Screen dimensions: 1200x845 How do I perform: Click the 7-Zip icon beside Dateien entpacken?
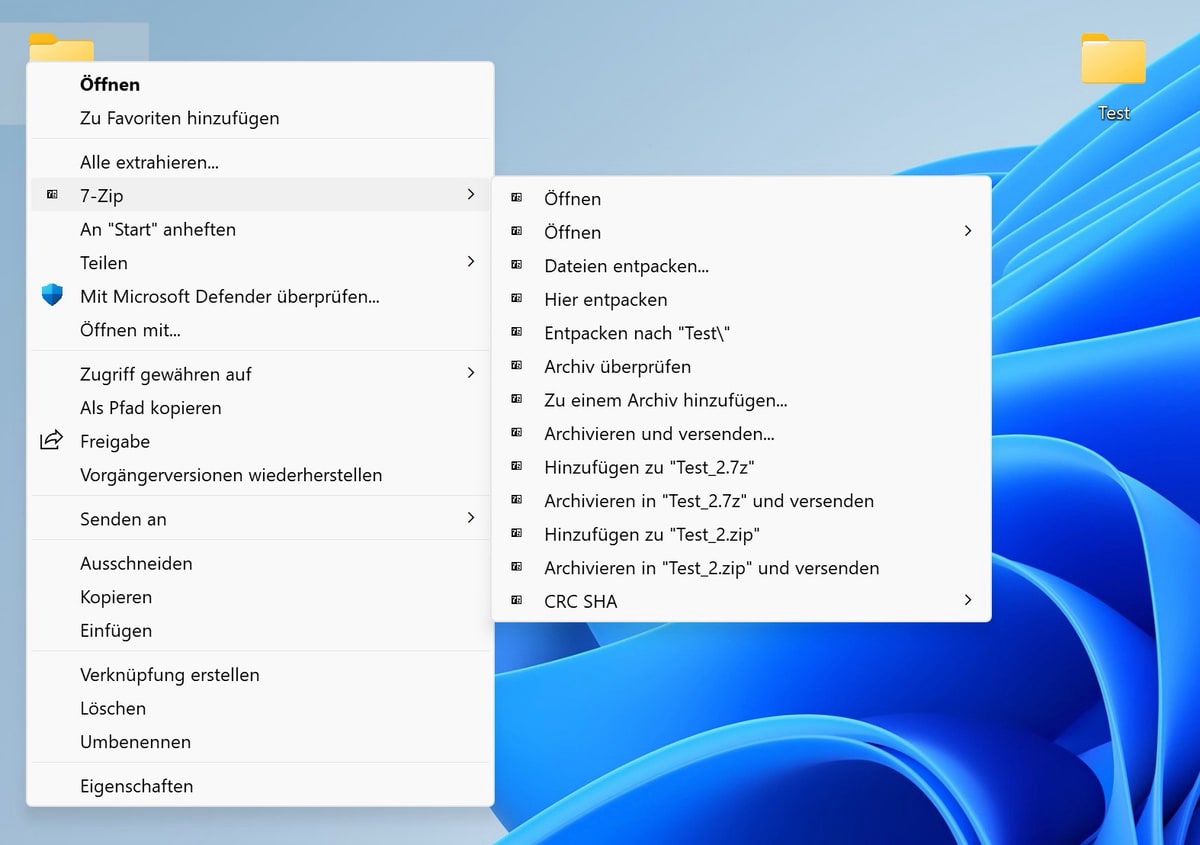tap(516, 266)
